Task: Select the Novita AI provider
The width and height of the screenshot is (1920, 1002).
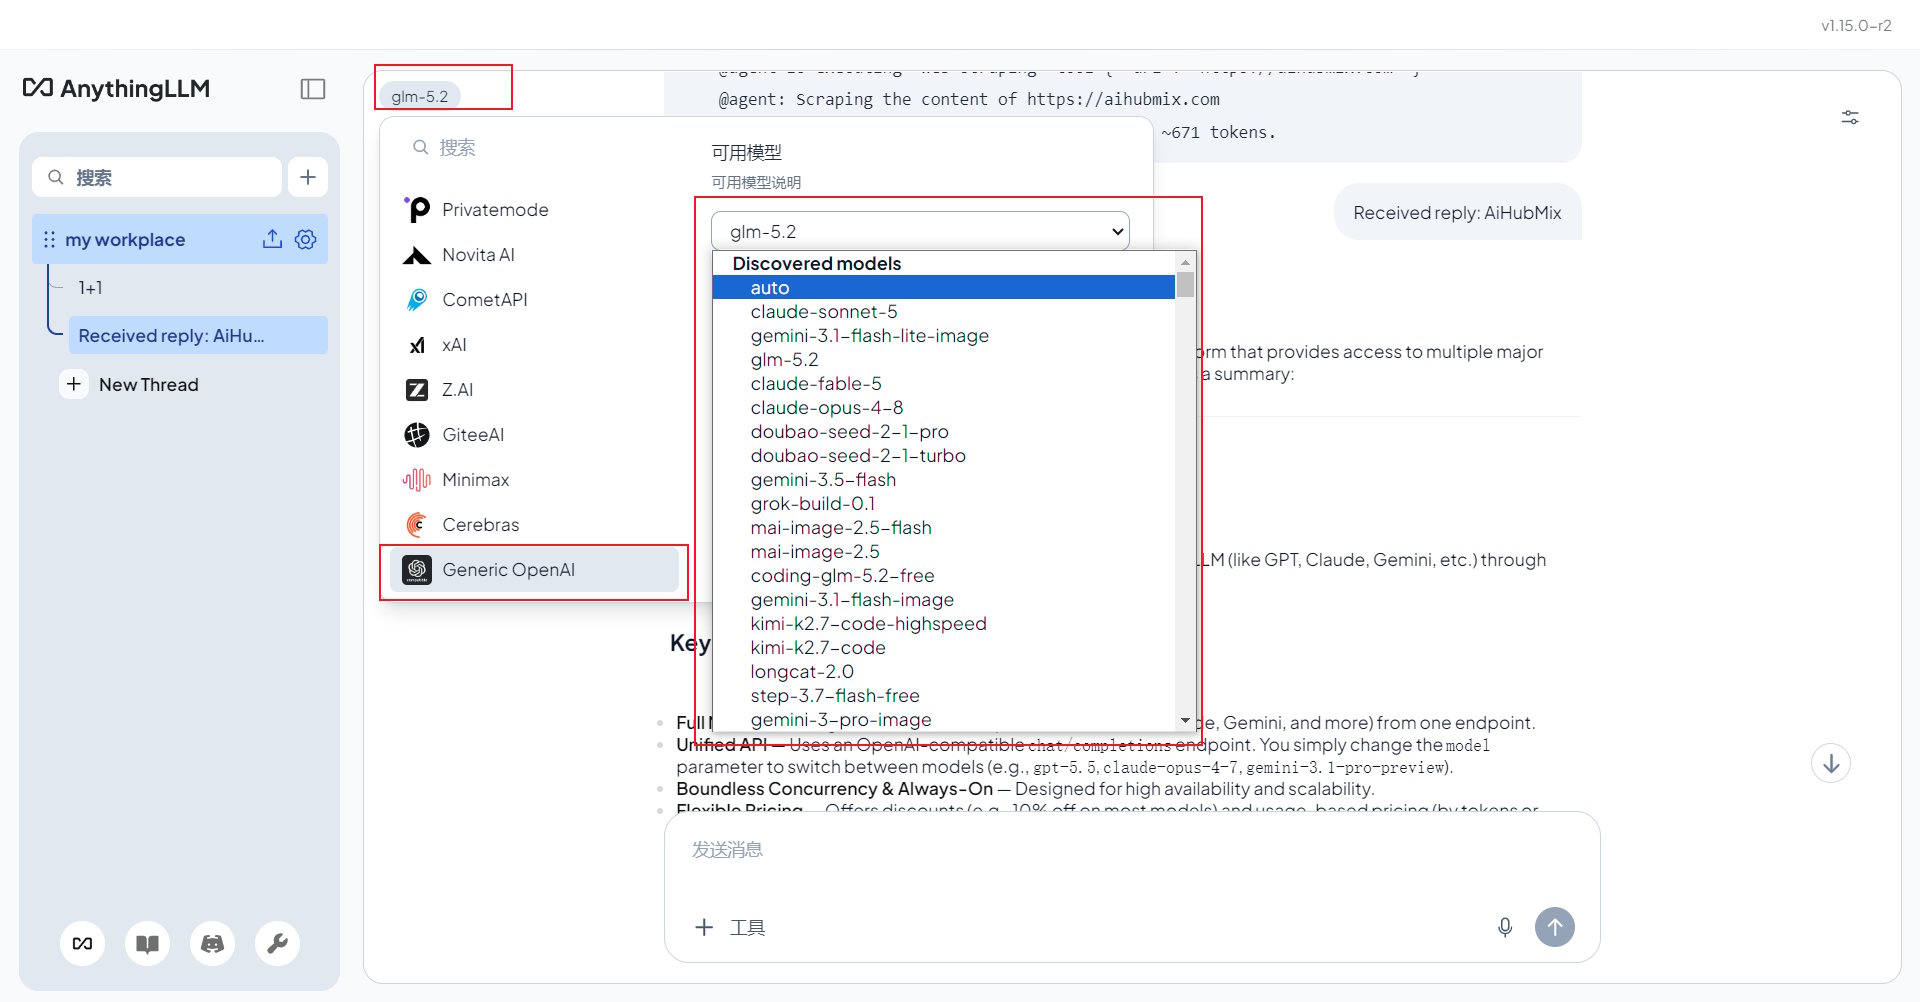Action: (x=534, y=255)
